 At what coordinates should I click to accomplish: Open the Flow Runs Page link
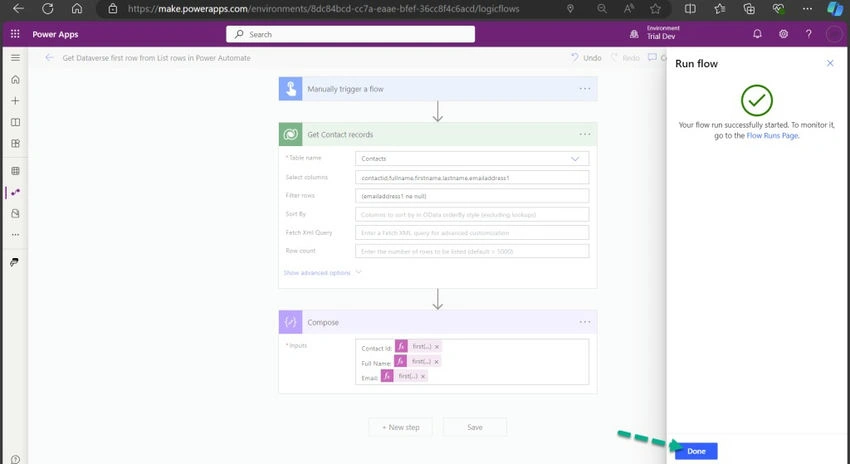(x=772, y=136)
